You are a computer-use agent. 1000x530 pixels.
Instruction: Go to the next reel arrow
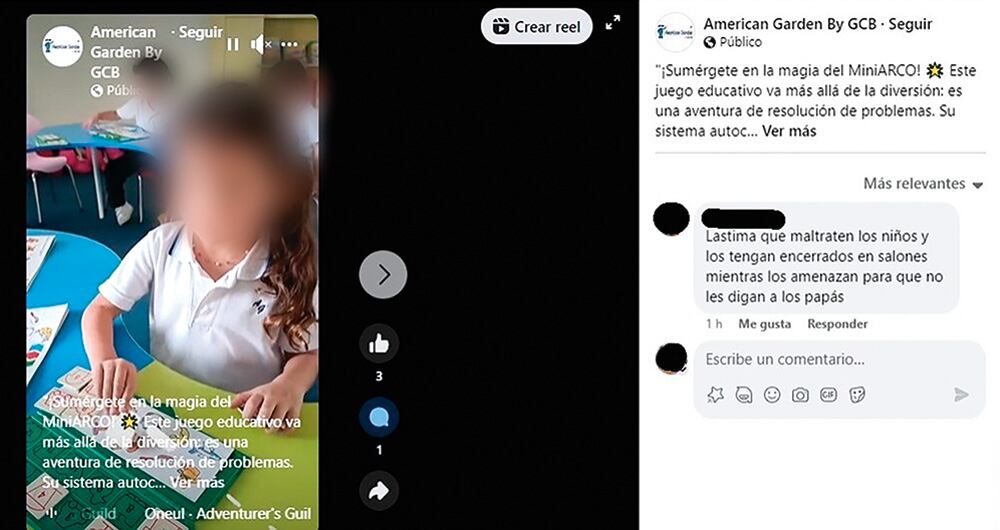[383, 274]
